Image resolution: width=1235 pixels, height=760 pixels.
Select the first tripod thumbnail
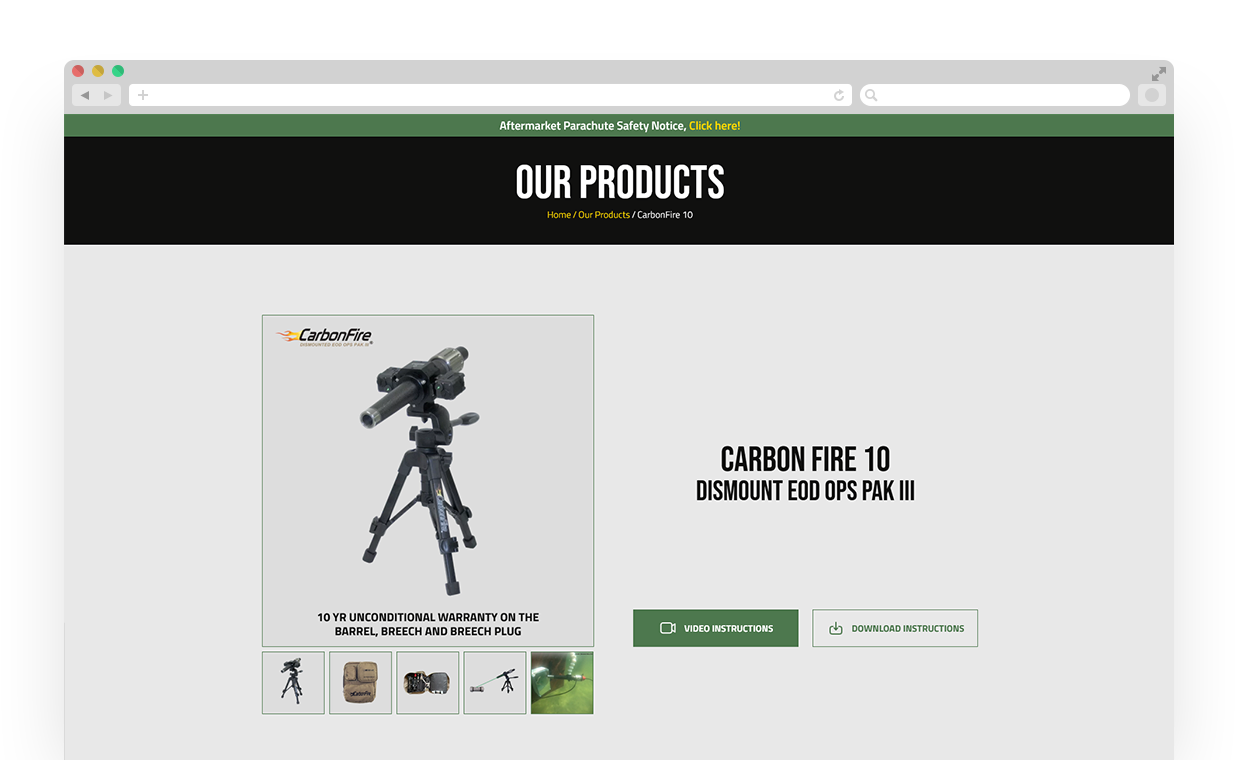tap(293, 683)
